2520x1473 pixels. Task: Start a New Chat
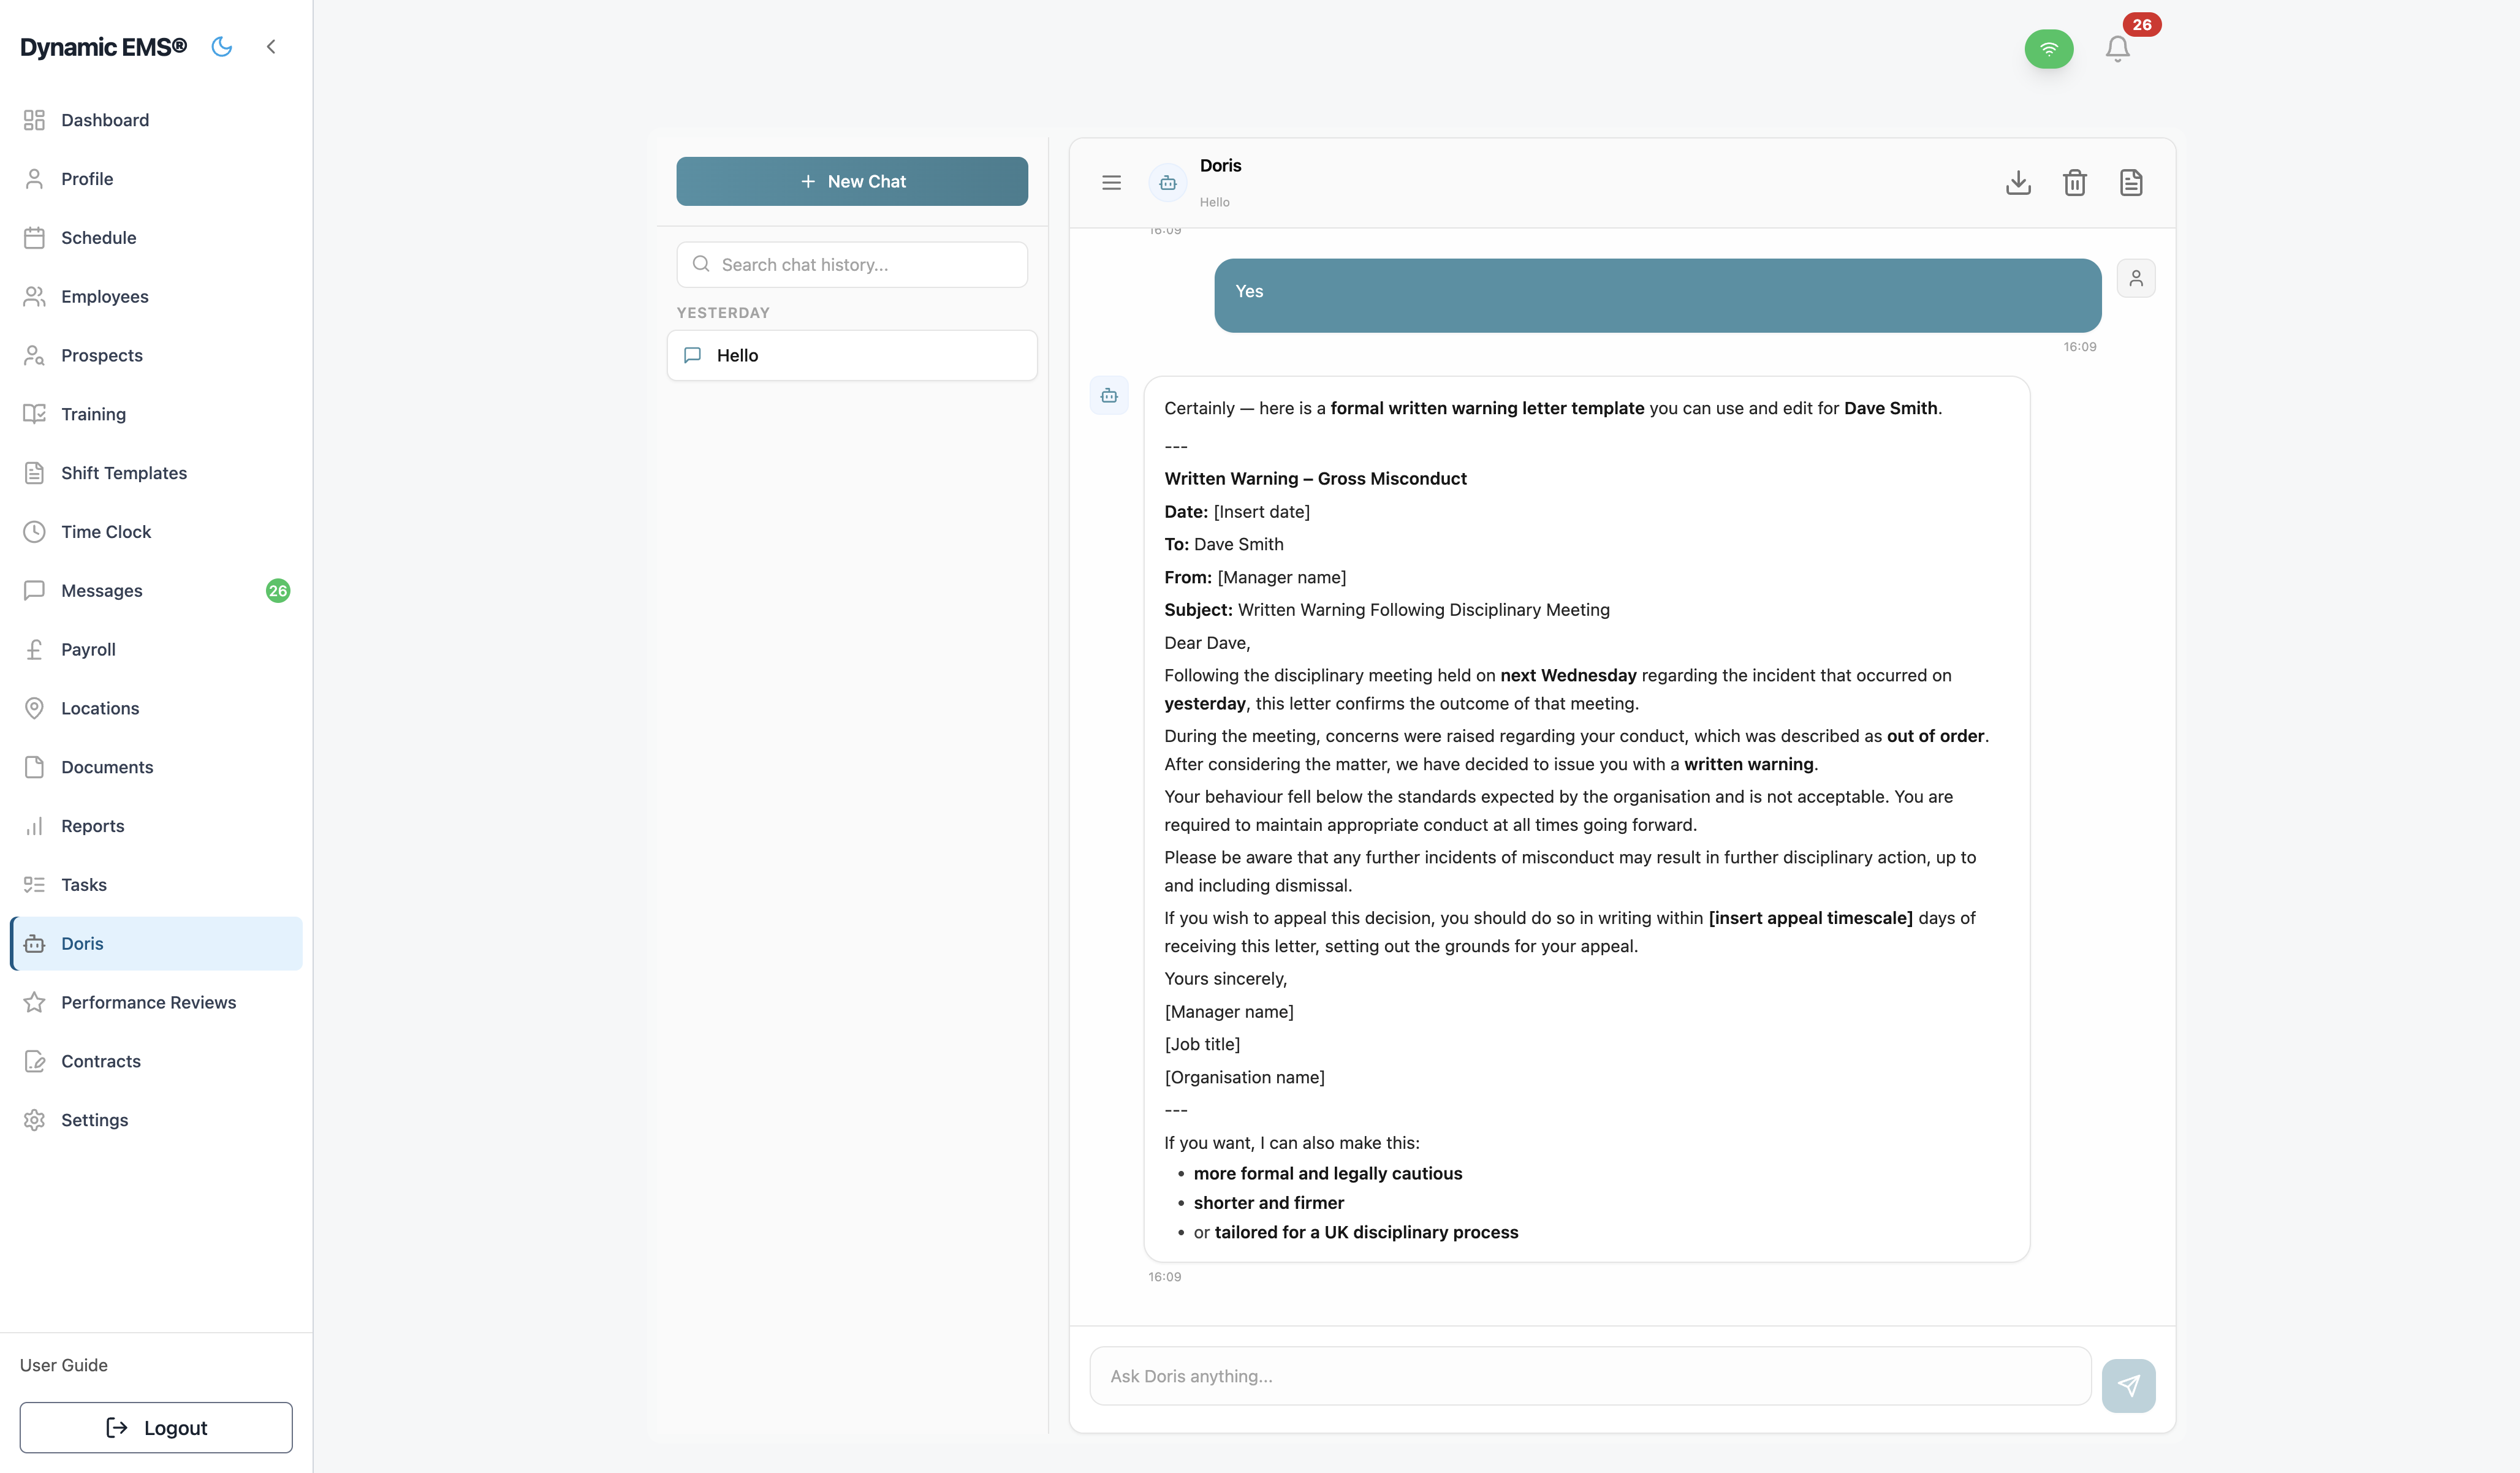(x=852, y=181)
